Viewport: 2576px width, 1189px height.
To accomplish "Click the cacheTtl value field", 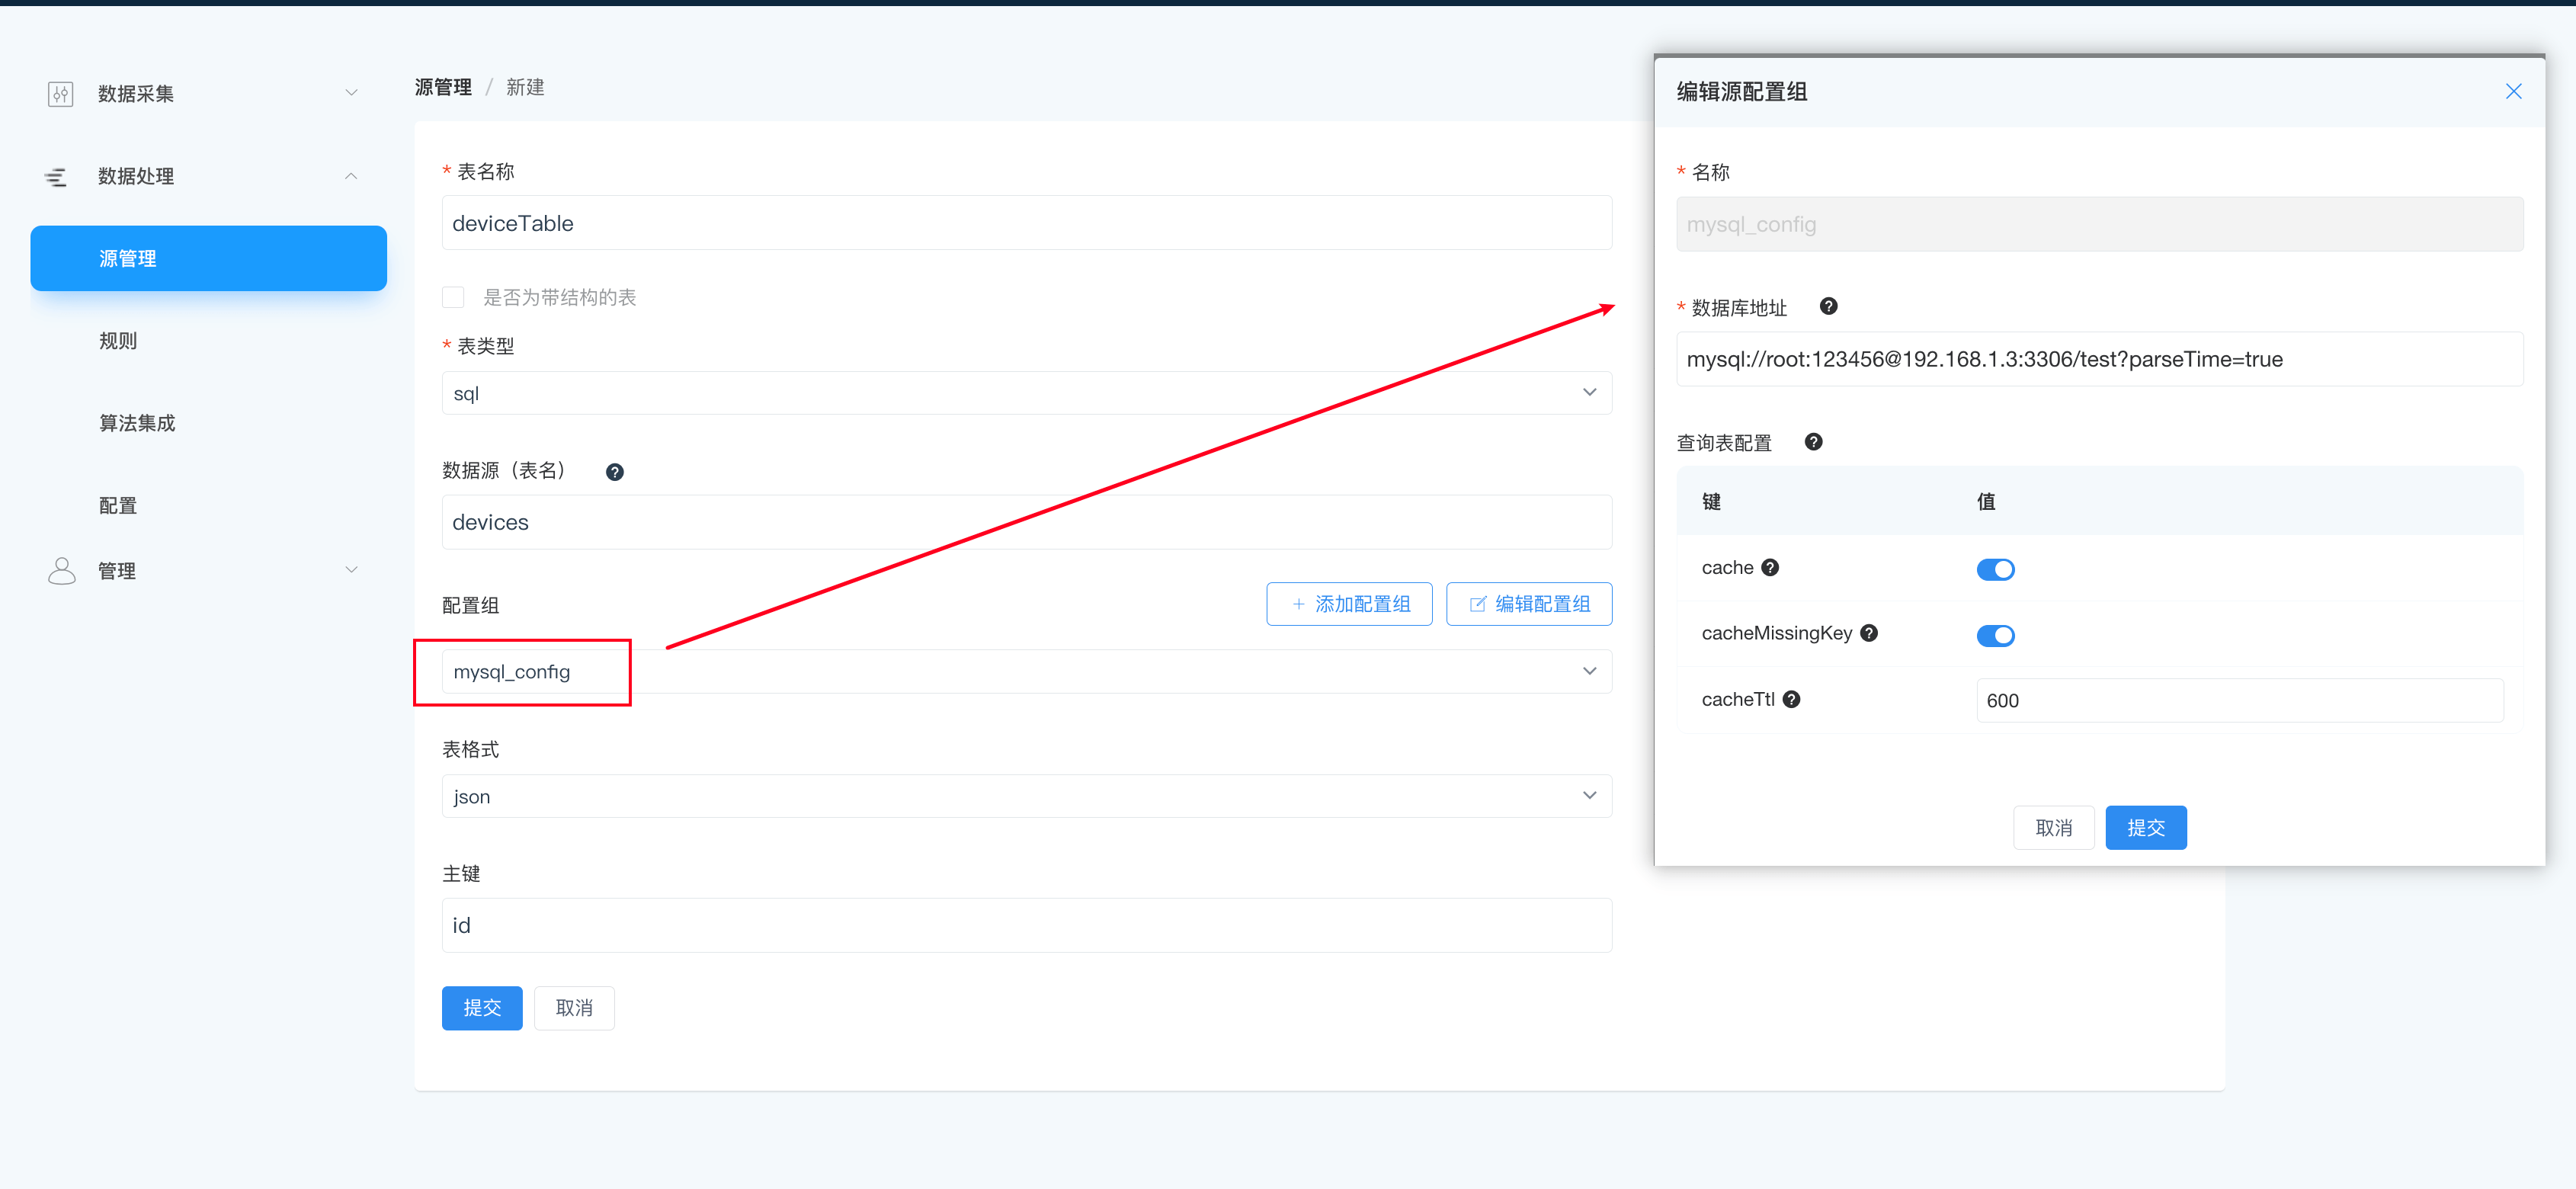I will coord(2239,701).
